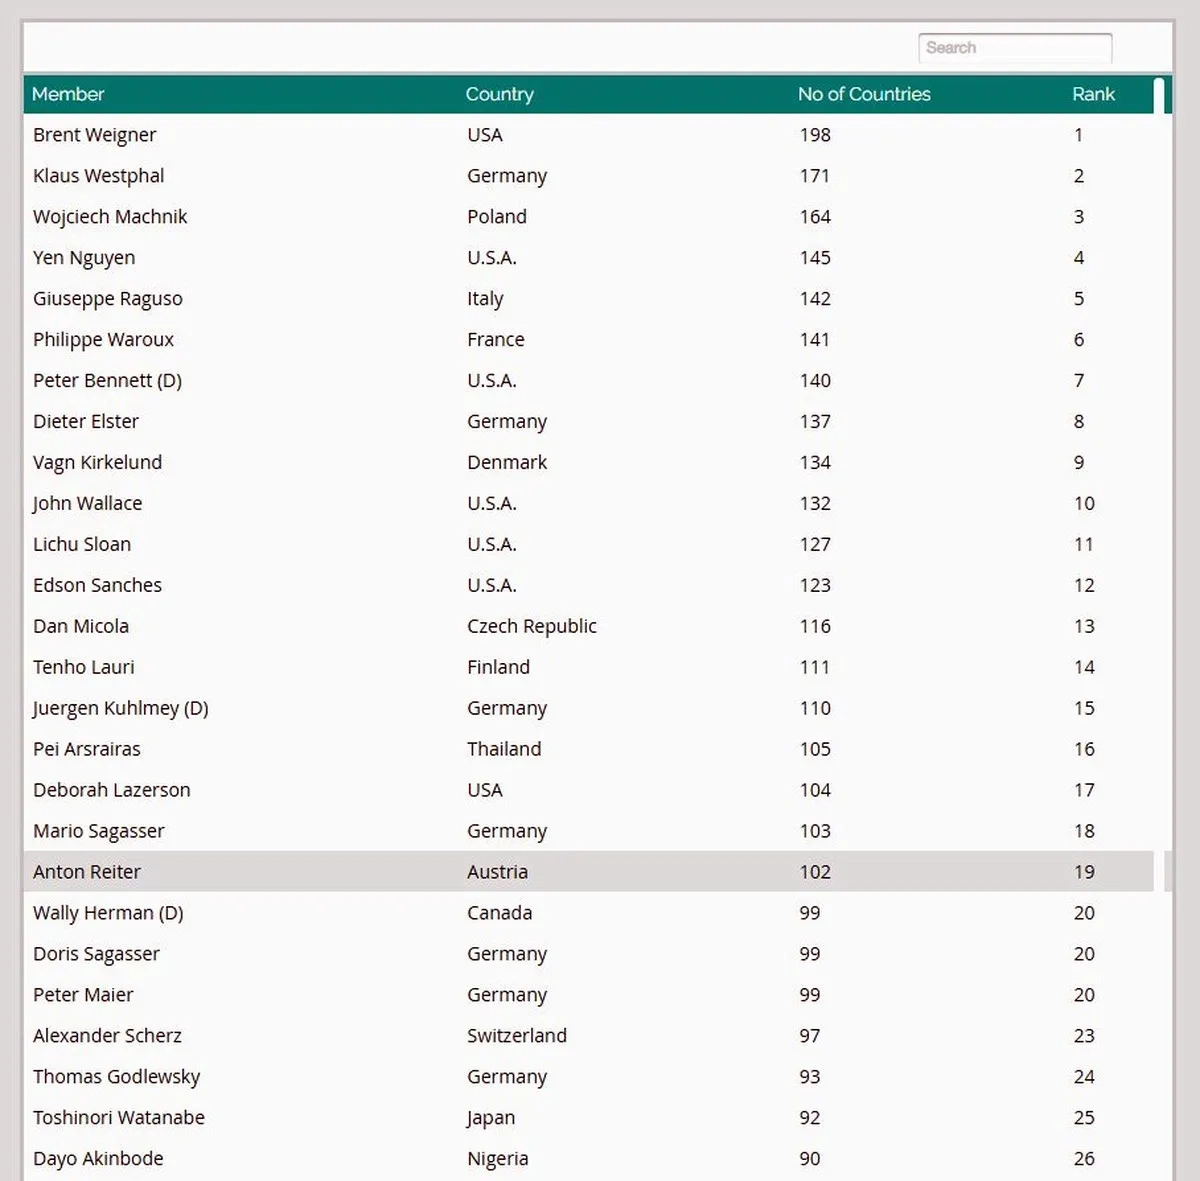Select the Yen Nguyen row
This screenshot has height=1181, width=1200.
84,258
